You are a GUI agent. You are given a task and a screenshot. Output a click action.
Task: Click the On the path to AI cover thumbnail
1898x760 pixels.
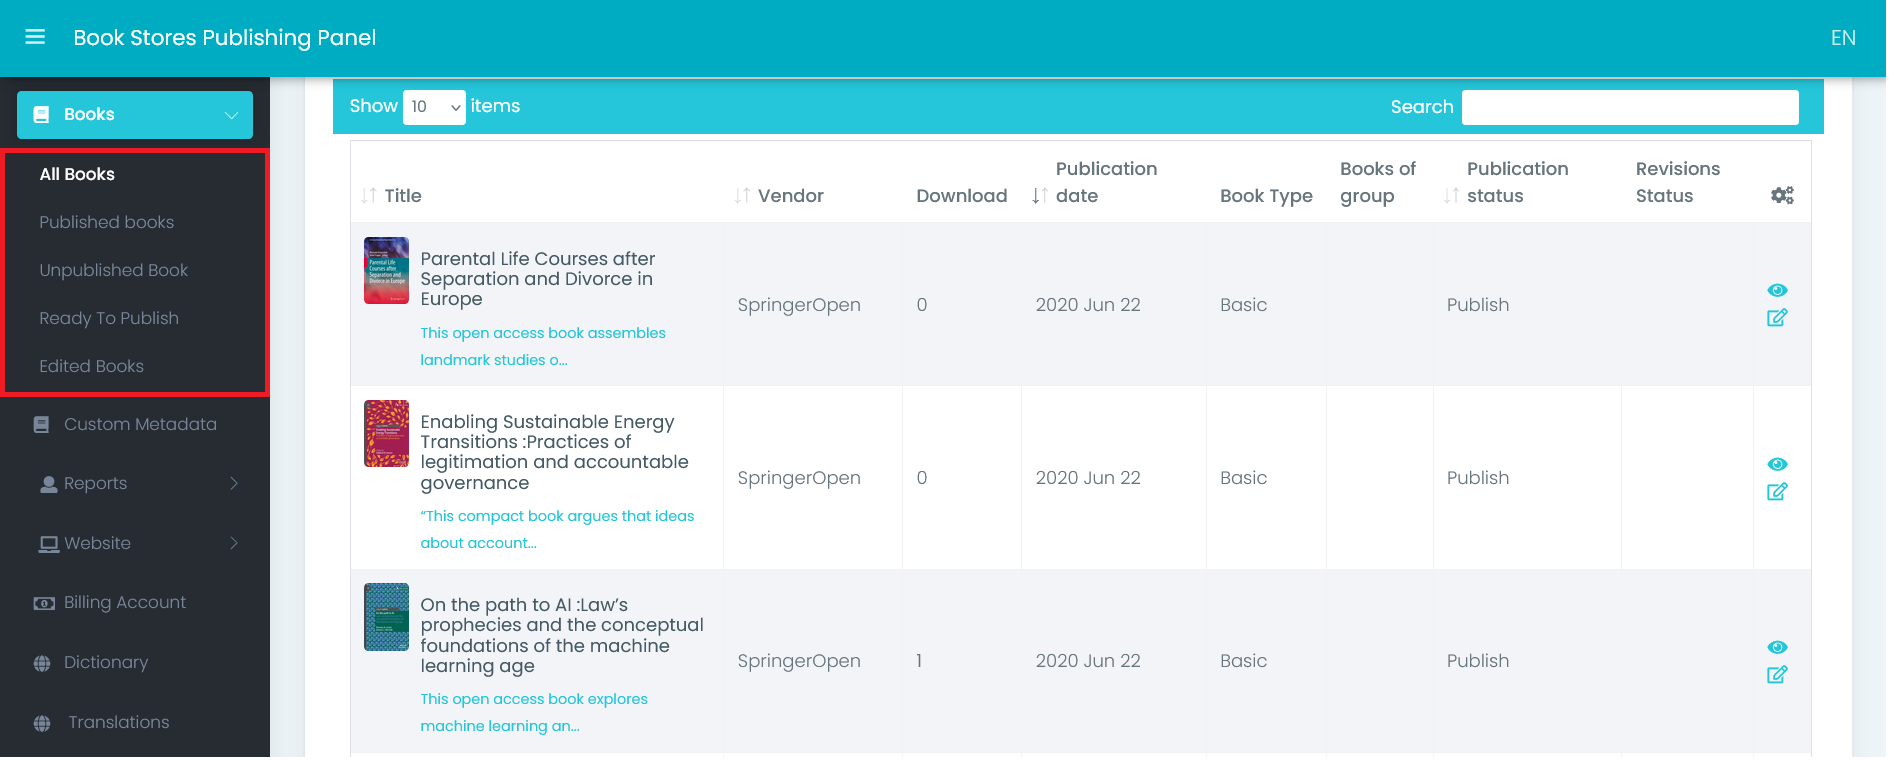[x=386, y=617]
